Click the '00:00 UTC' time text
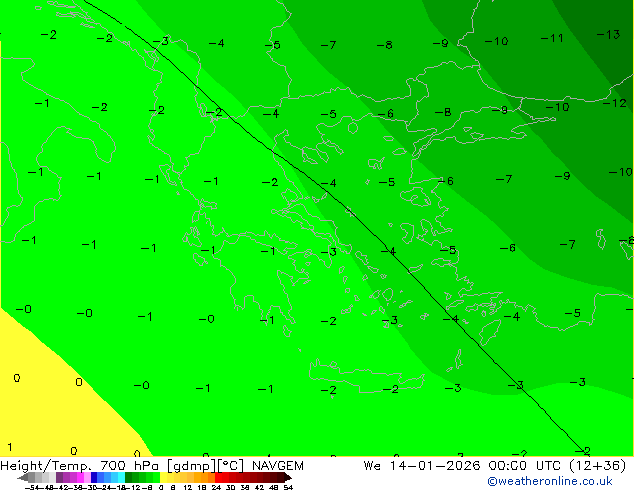This screenshot has width=634, height=490. tap(524, 466)
